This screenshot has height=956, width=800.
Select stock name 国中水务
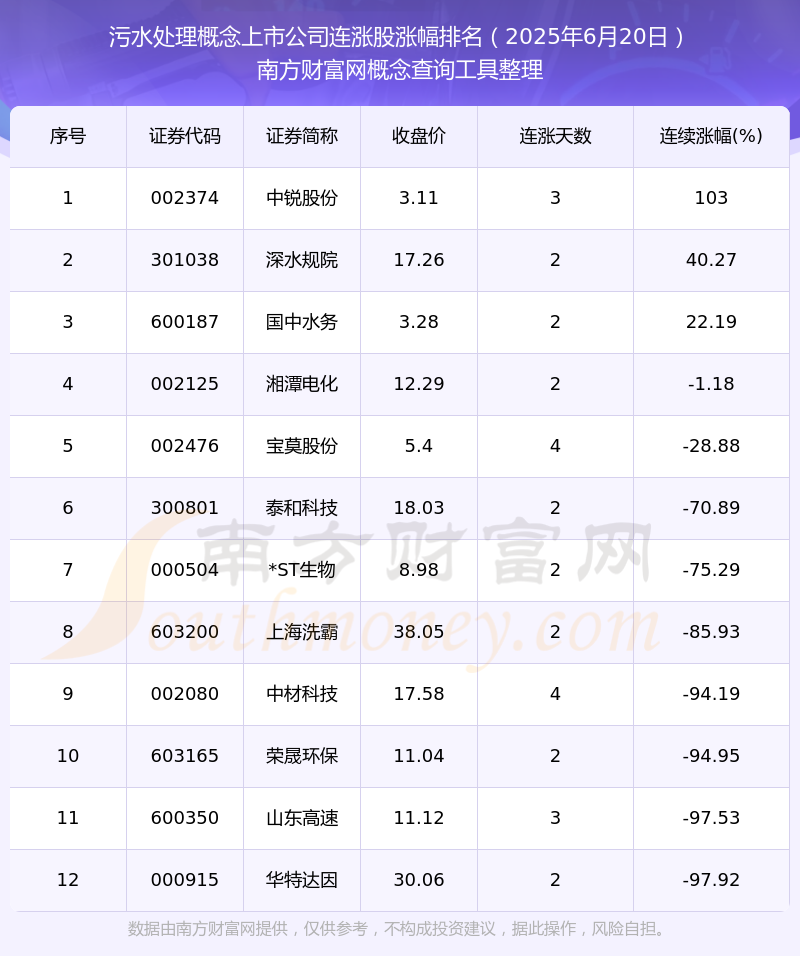tap(302, 322)
